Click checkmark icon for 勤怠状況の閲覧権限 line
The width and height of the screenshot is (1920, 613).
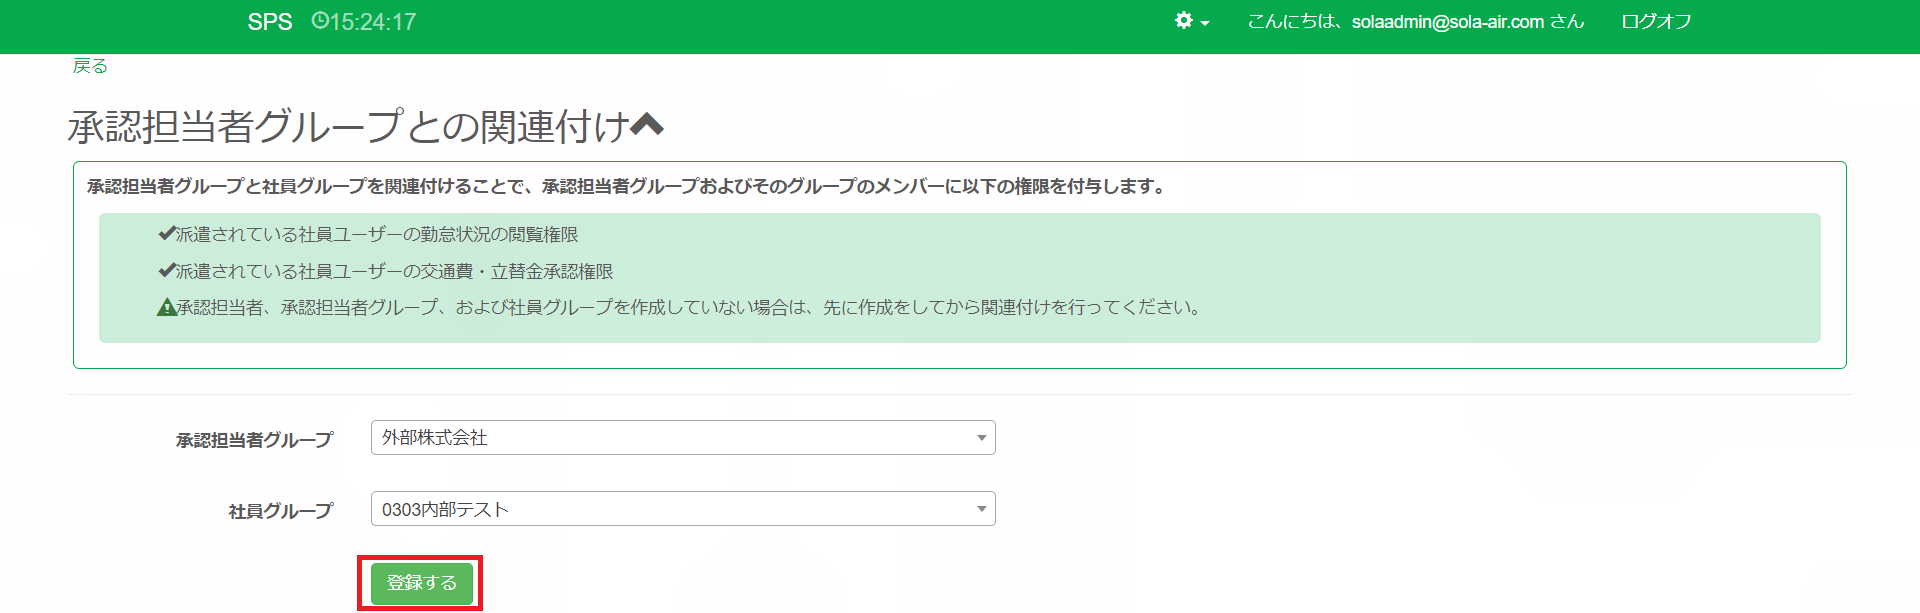click(166, 234)
